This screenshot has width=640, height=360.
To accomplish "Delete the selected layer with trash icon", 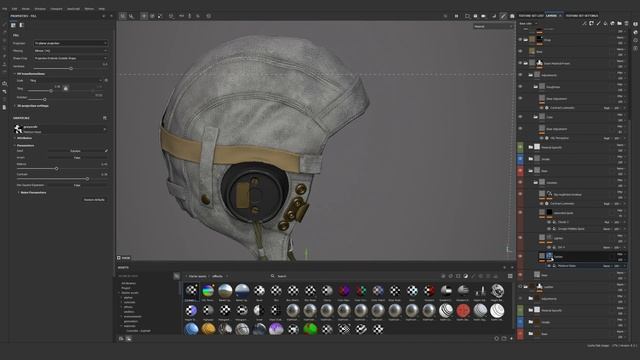I will 627,24.
